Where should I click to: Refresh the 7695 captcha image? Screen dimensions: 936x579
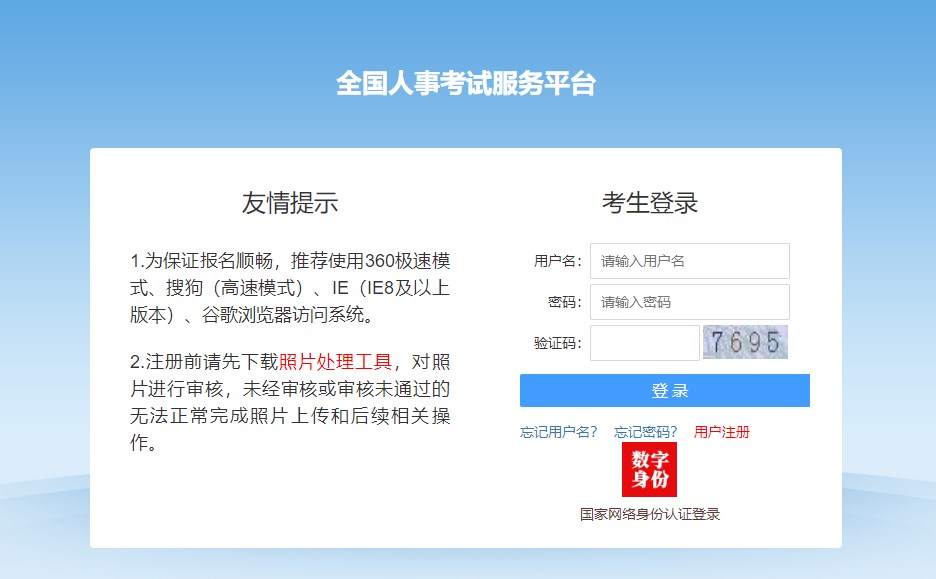tap(744, 342)
